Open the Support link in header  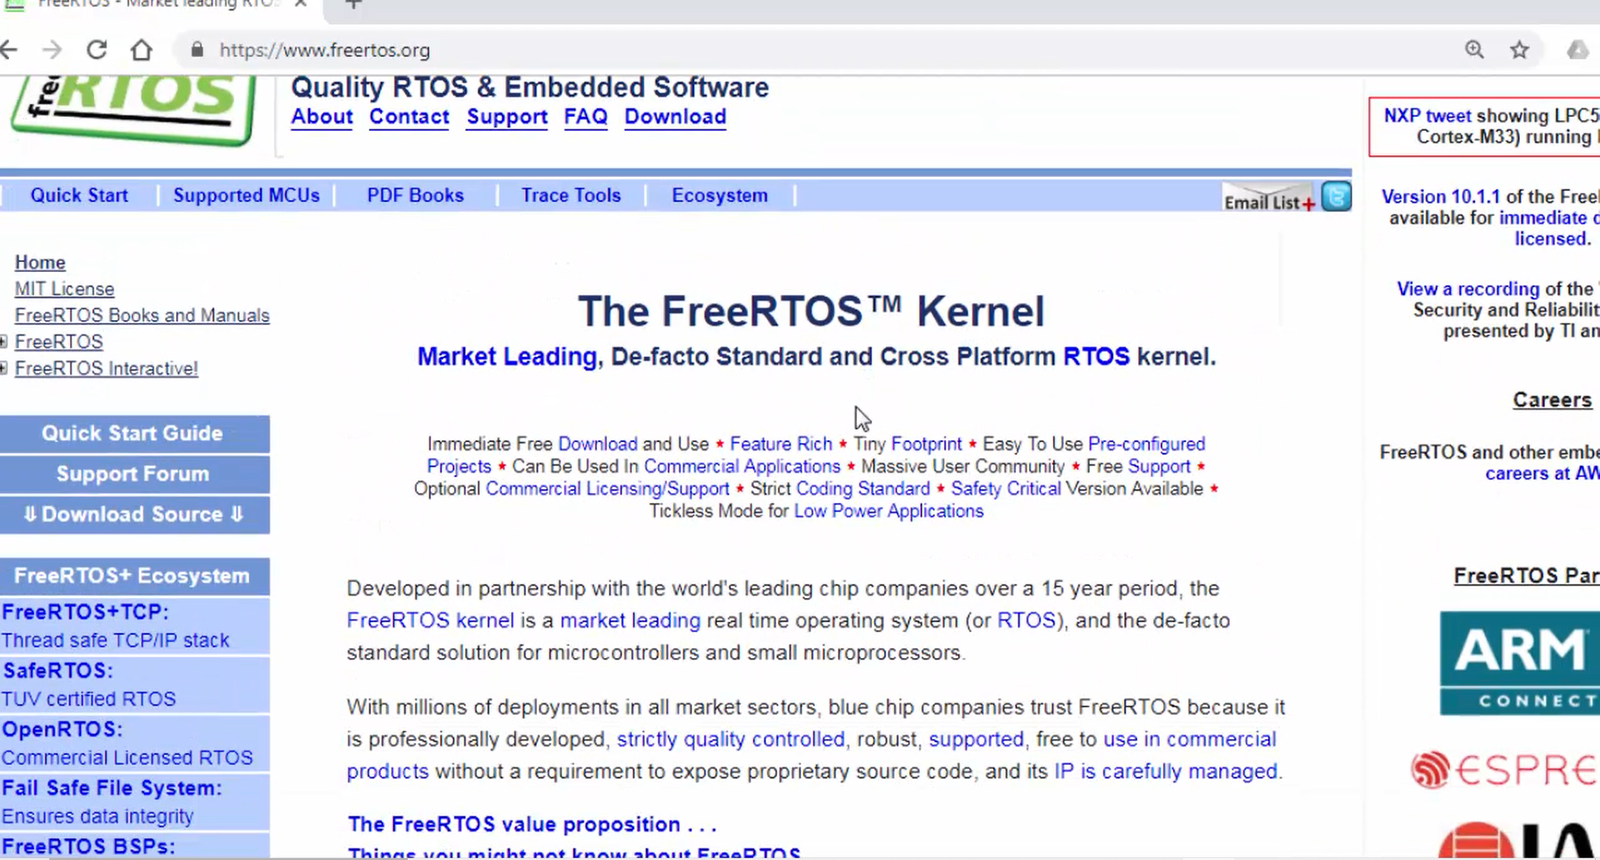click(x=507, y=117)
